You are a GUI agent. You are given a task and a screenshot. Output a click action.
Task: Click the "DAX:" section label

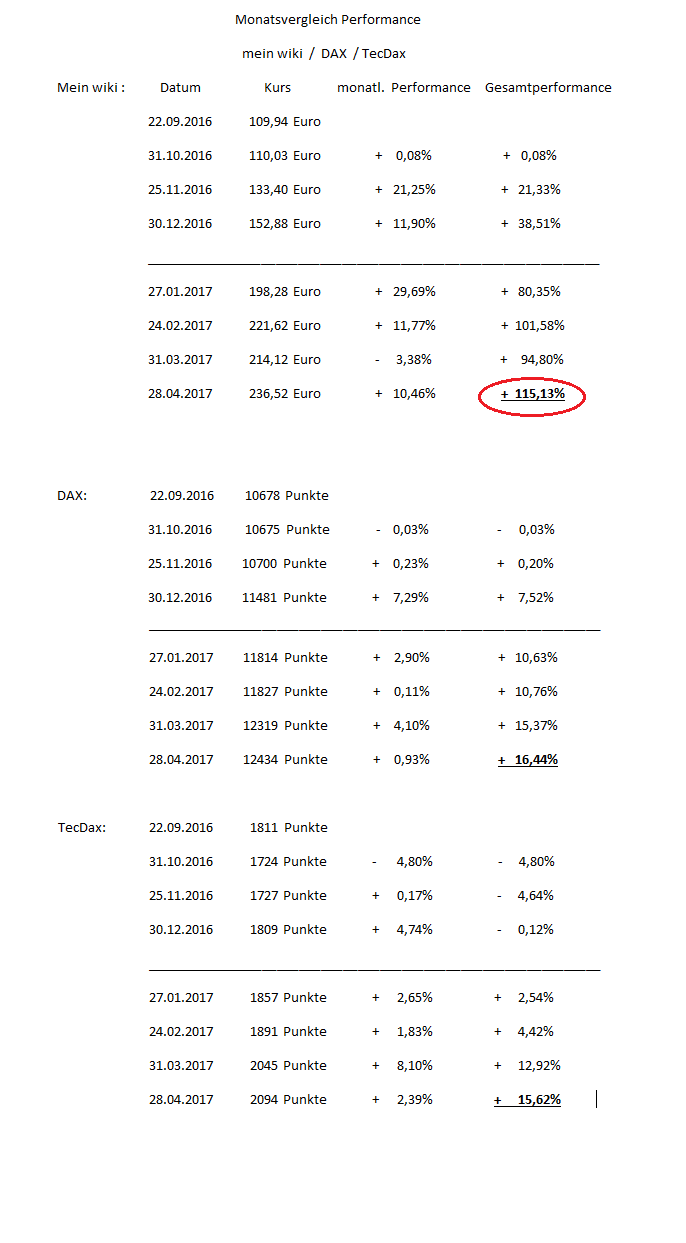tap(72, 496)
